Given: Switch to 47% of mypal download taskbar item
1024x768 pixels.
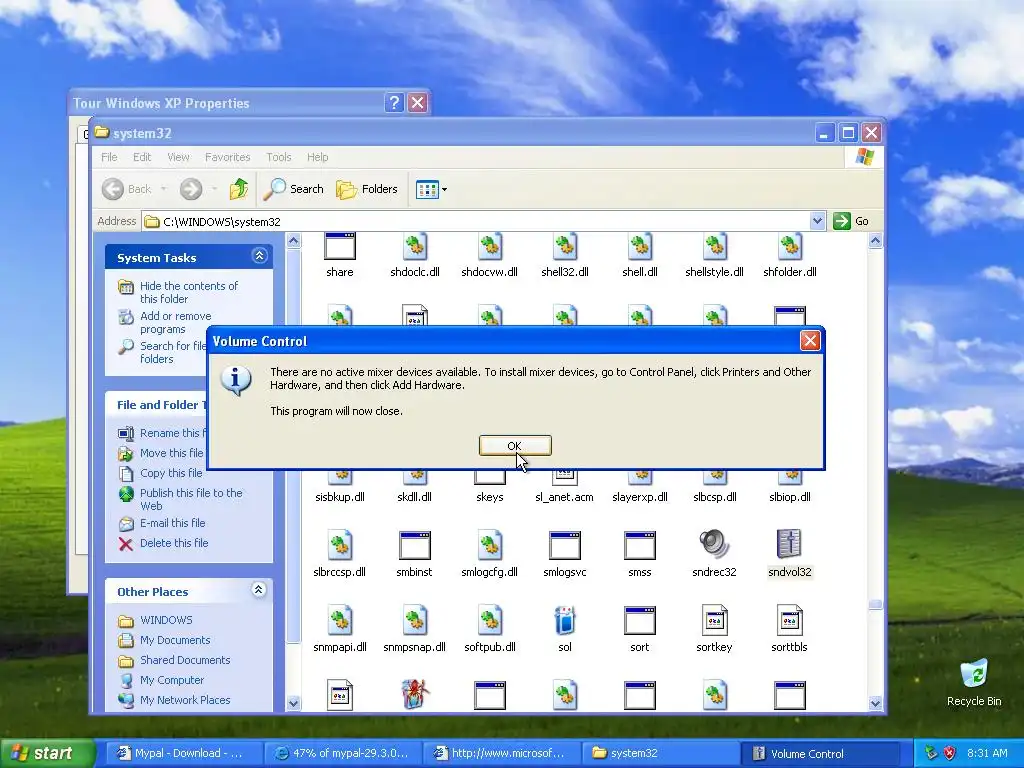Looking at the screenshot, I should tap(343, 753).
